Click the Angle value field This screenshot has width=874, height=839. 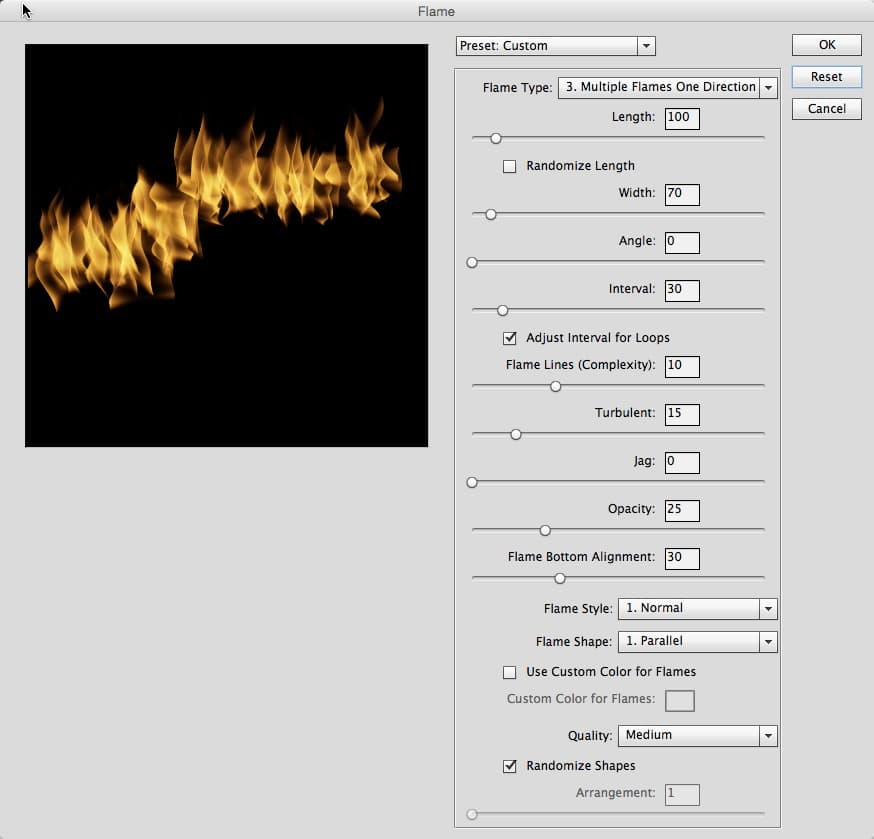tap(682, 243)
